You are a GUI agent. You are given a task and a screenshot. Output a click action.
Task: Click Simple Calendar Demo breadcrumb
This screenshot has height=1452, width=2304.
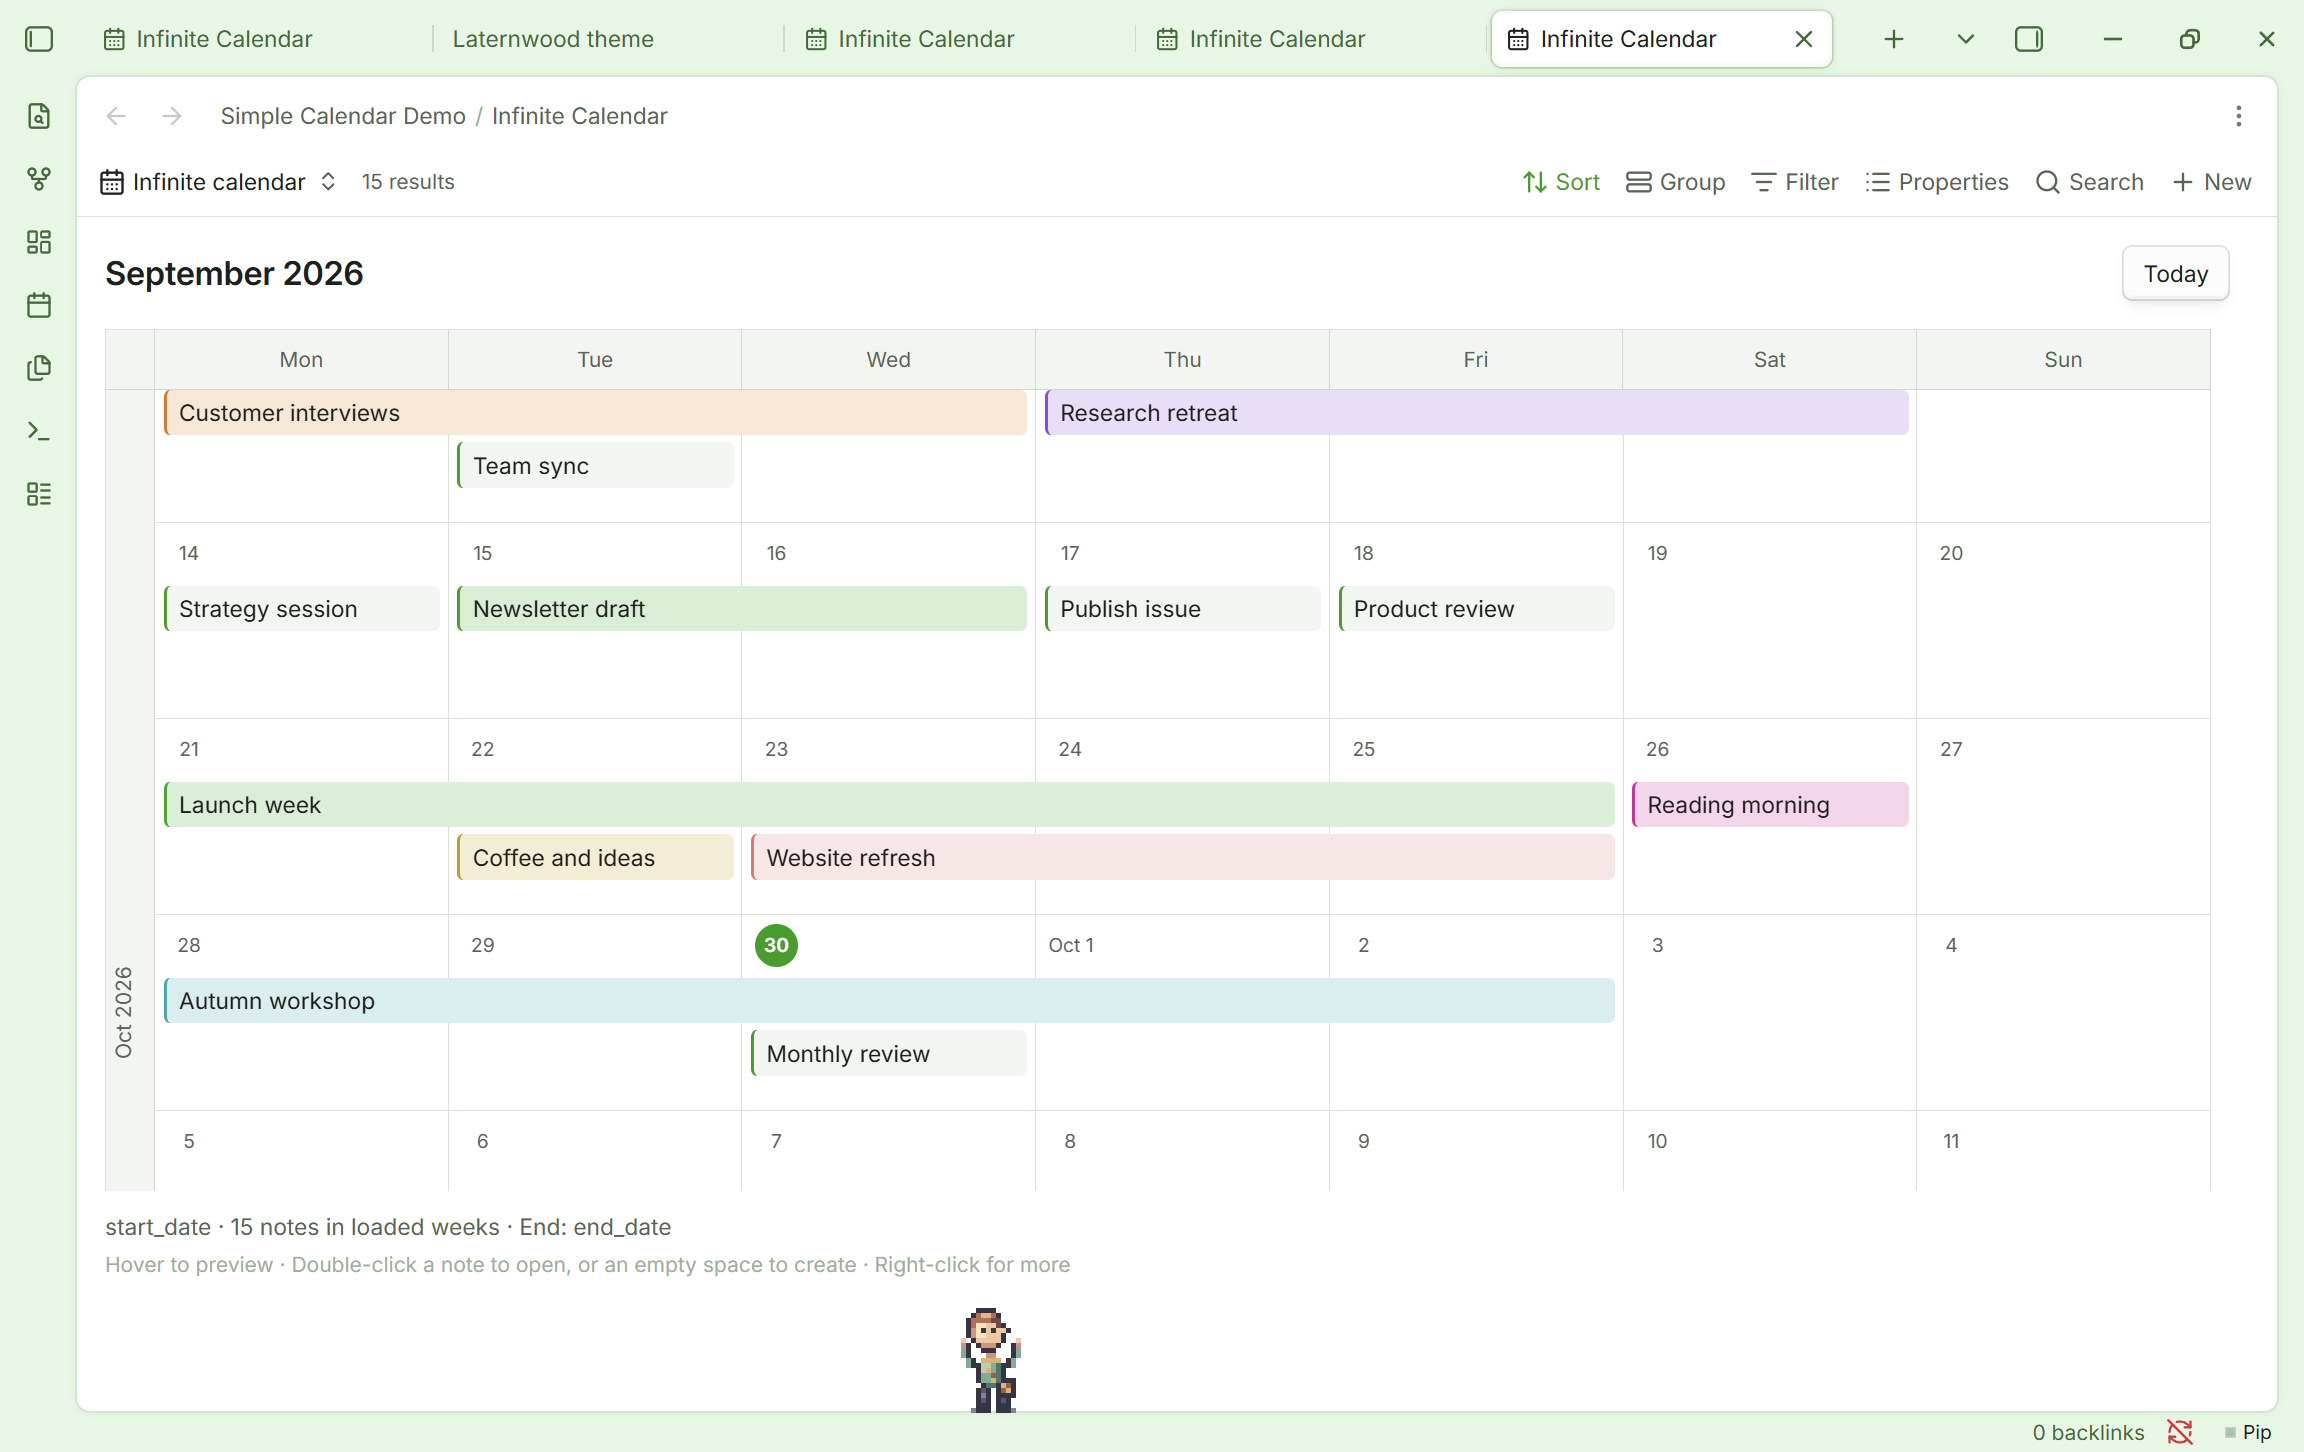click(343, 116)
